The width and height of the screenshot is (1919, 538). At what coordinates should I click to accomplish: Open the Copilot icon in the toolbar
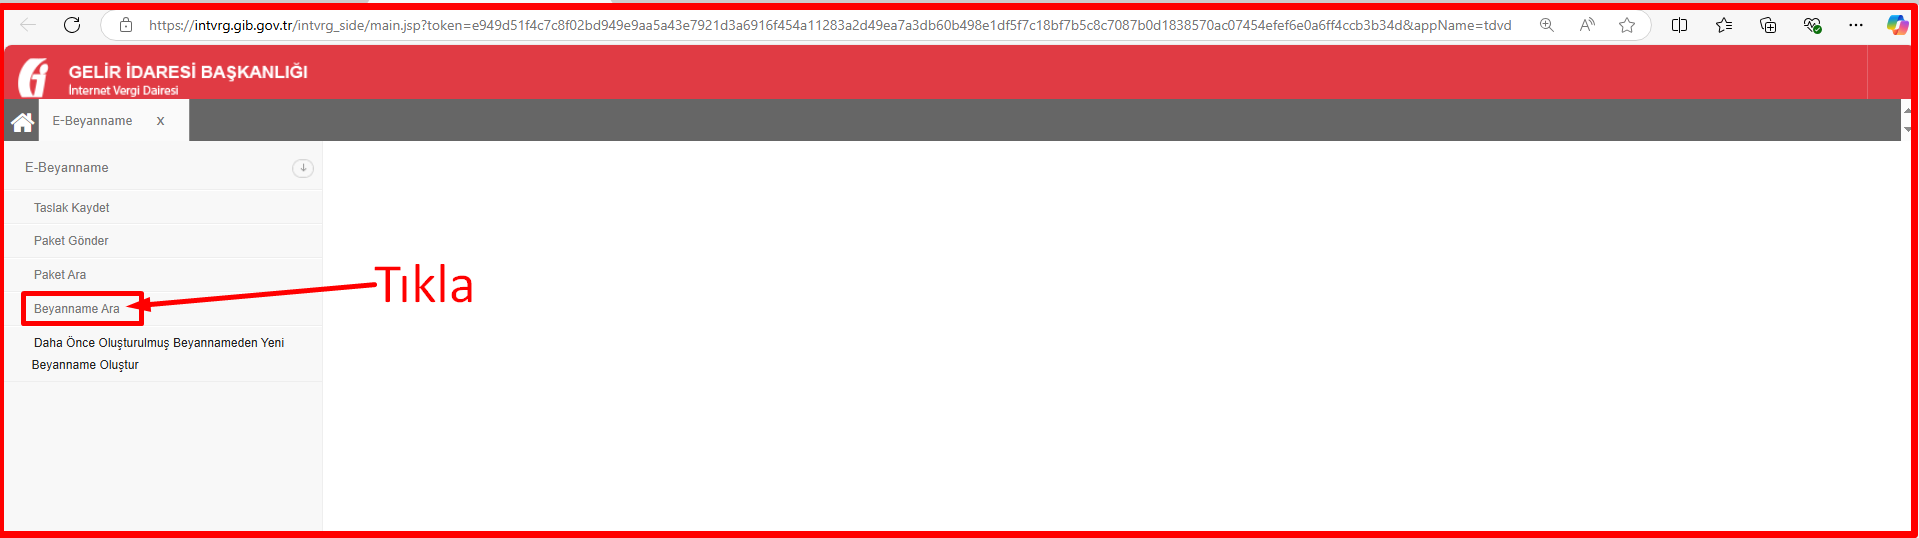pyautogui.click(x=1897, y=25)
